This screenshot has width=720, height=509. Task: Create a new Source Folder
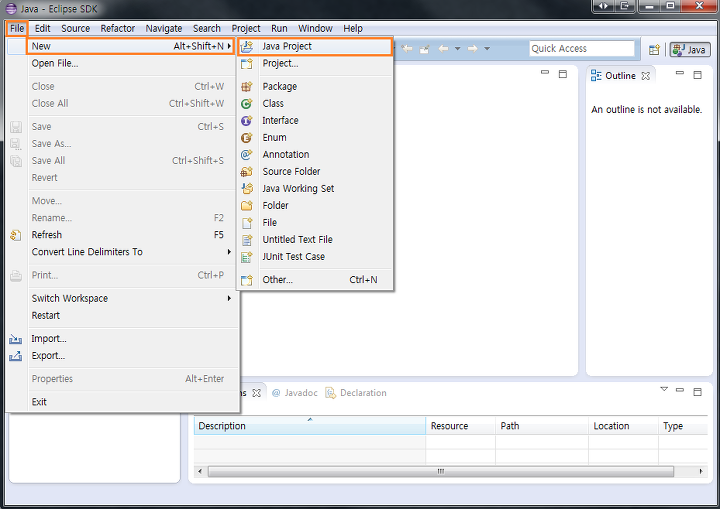(x=315, y=171)
